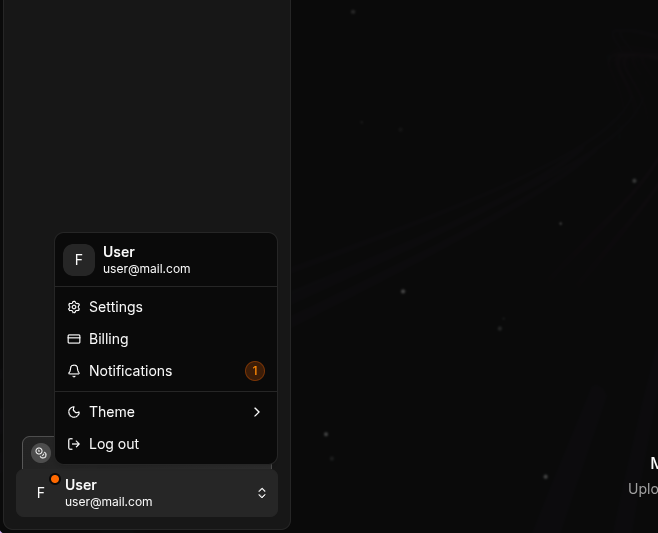Open the Theme submenu entry
658x533 pixels.
166,412
